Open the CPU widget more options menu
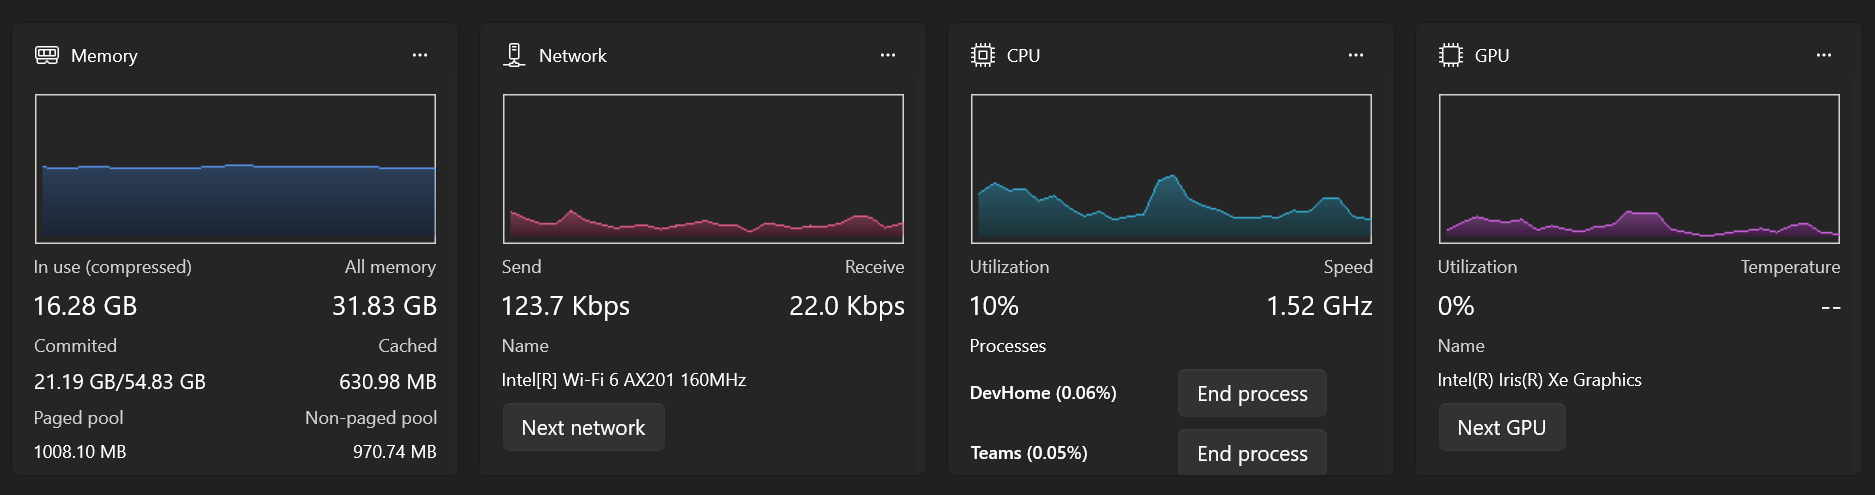1875x495 pixels. pyautogui.click(x=1356, y=55)
